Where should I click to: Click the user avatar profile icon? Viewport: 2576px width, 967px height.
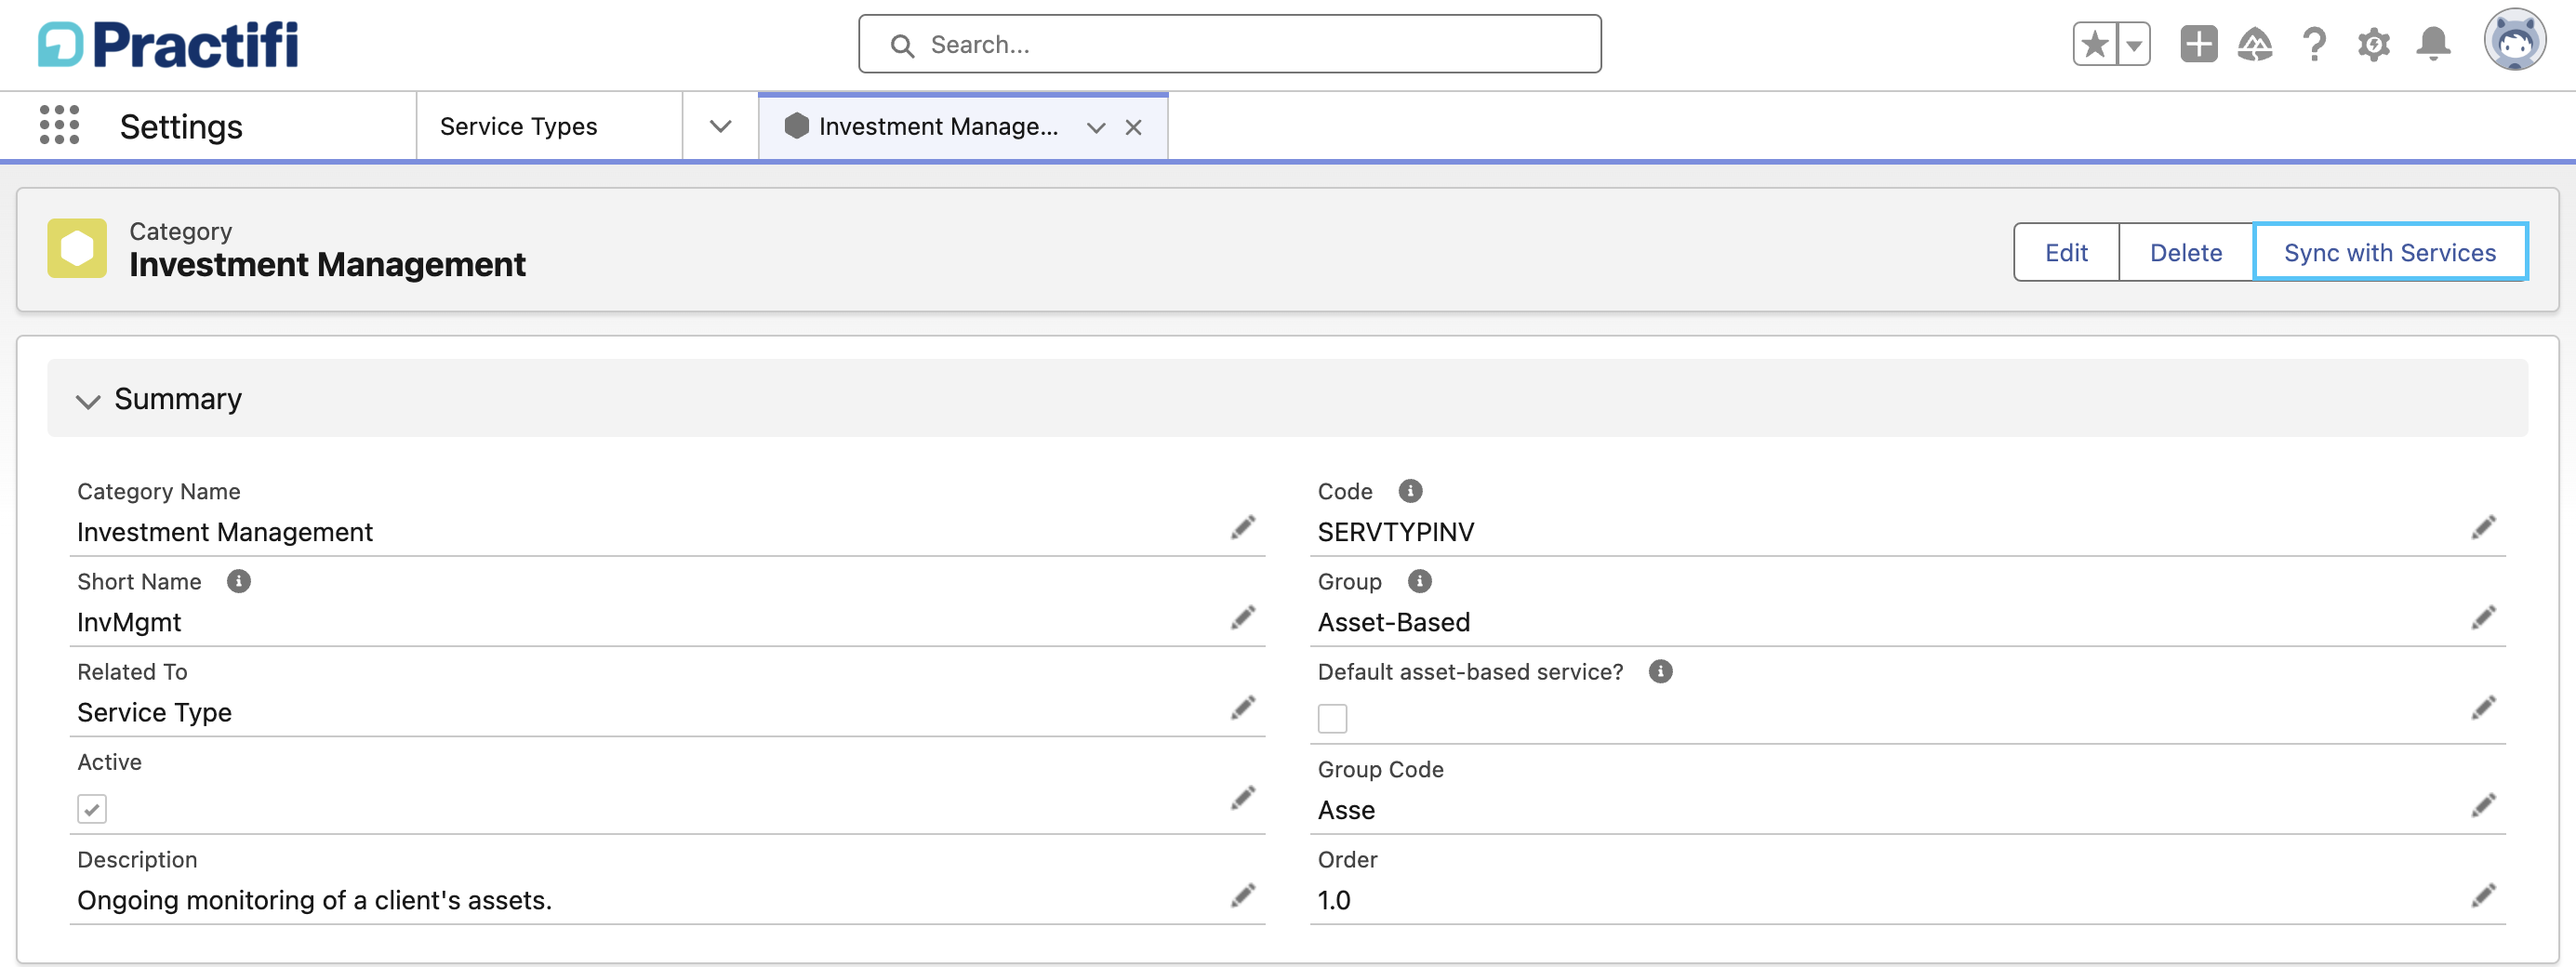click(2514, 40)
